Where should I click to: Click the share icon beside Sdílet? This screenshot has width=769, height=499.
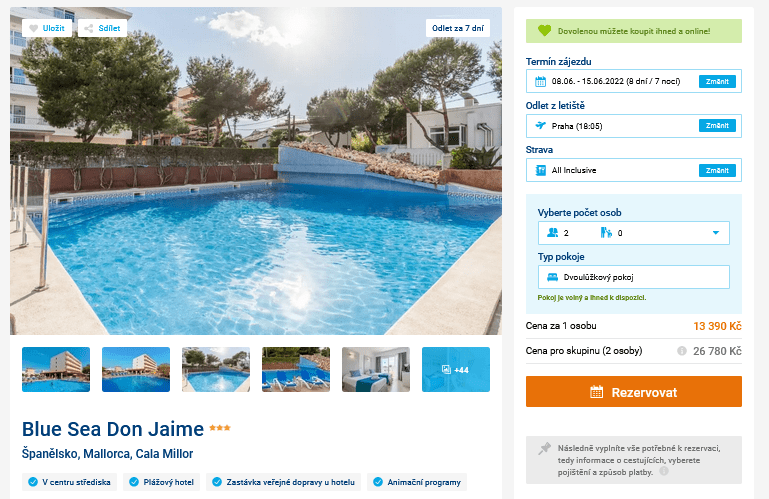pyautogui.click(x=89, y=28)
